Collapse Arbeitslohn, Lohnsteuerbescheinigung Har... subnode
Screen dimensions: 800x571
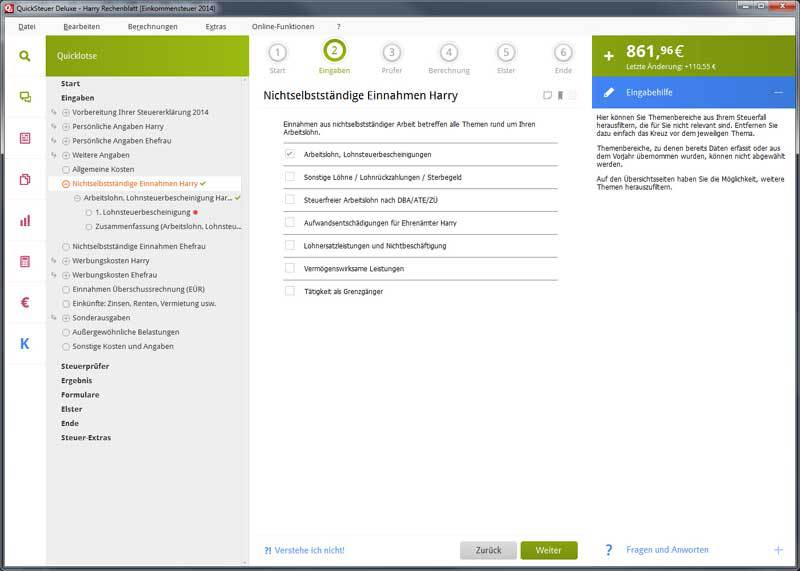pos(77,198)
